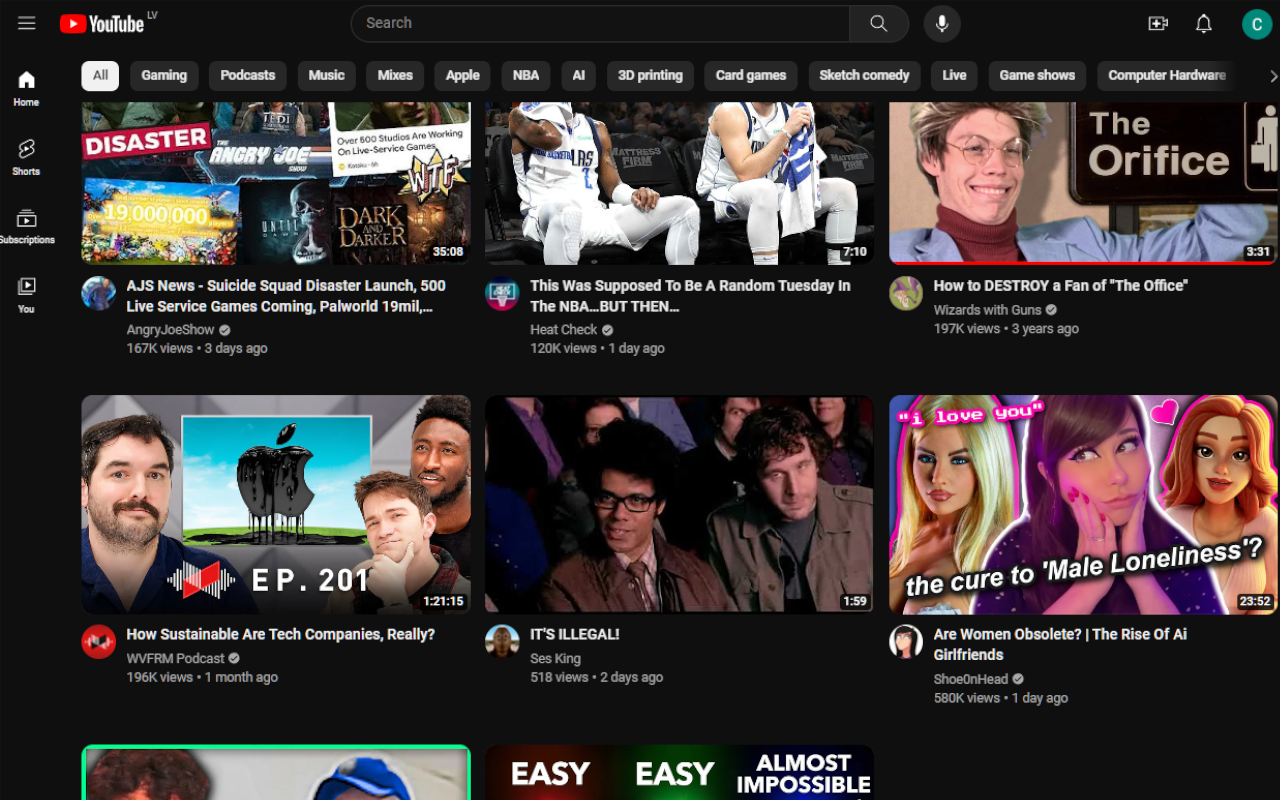
Task: Open the AJS News Suicide Squad title
Action: click(286, 296)
